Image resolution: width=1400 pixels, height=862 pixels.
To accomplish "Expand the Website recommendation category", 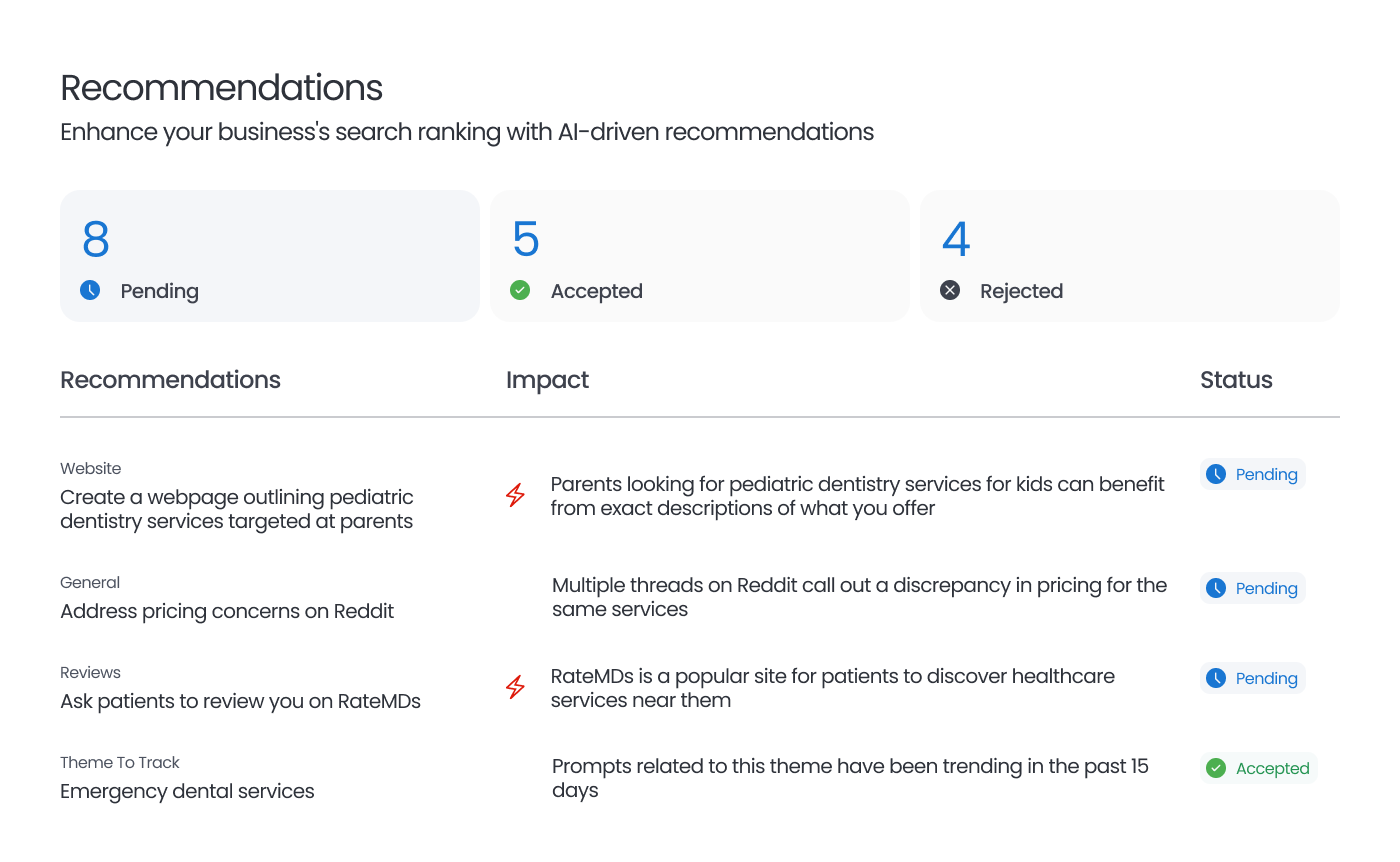I will coord(90,468).
